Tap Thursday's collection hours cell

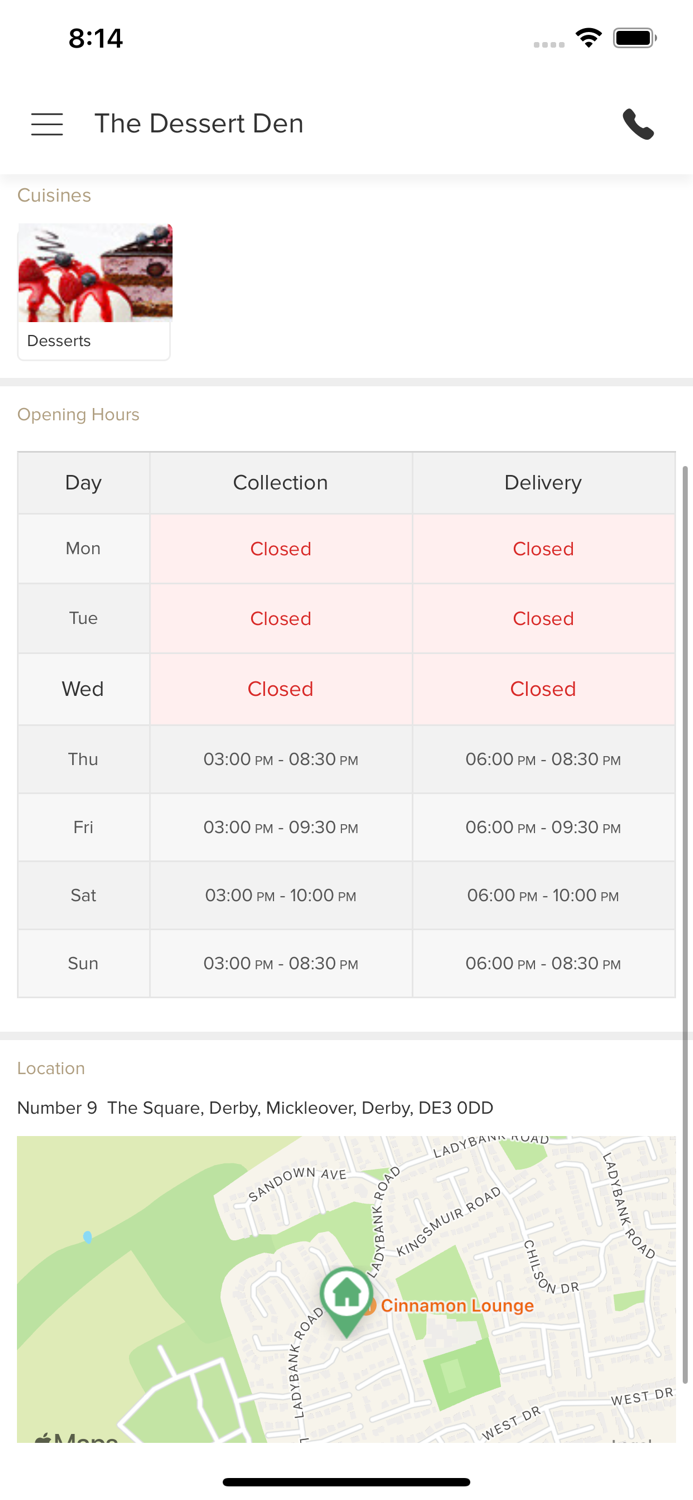(280, 760)
